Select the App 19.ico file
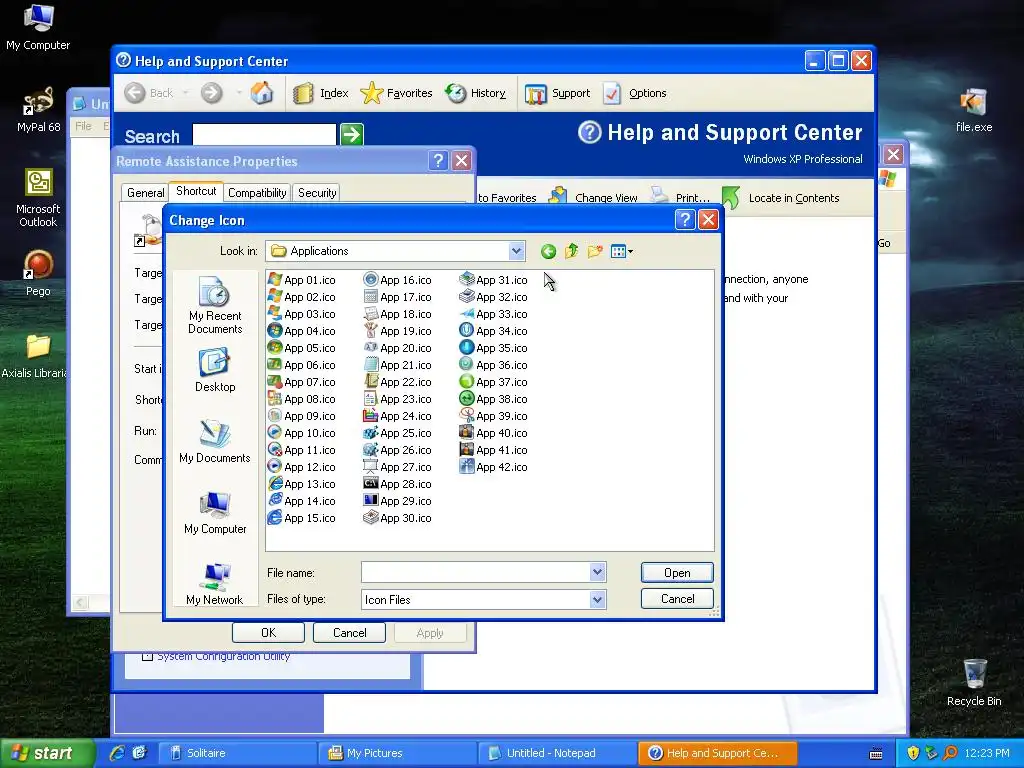Image resolution: width=1024 pixels, height=768 pixels. click(398, 330)
